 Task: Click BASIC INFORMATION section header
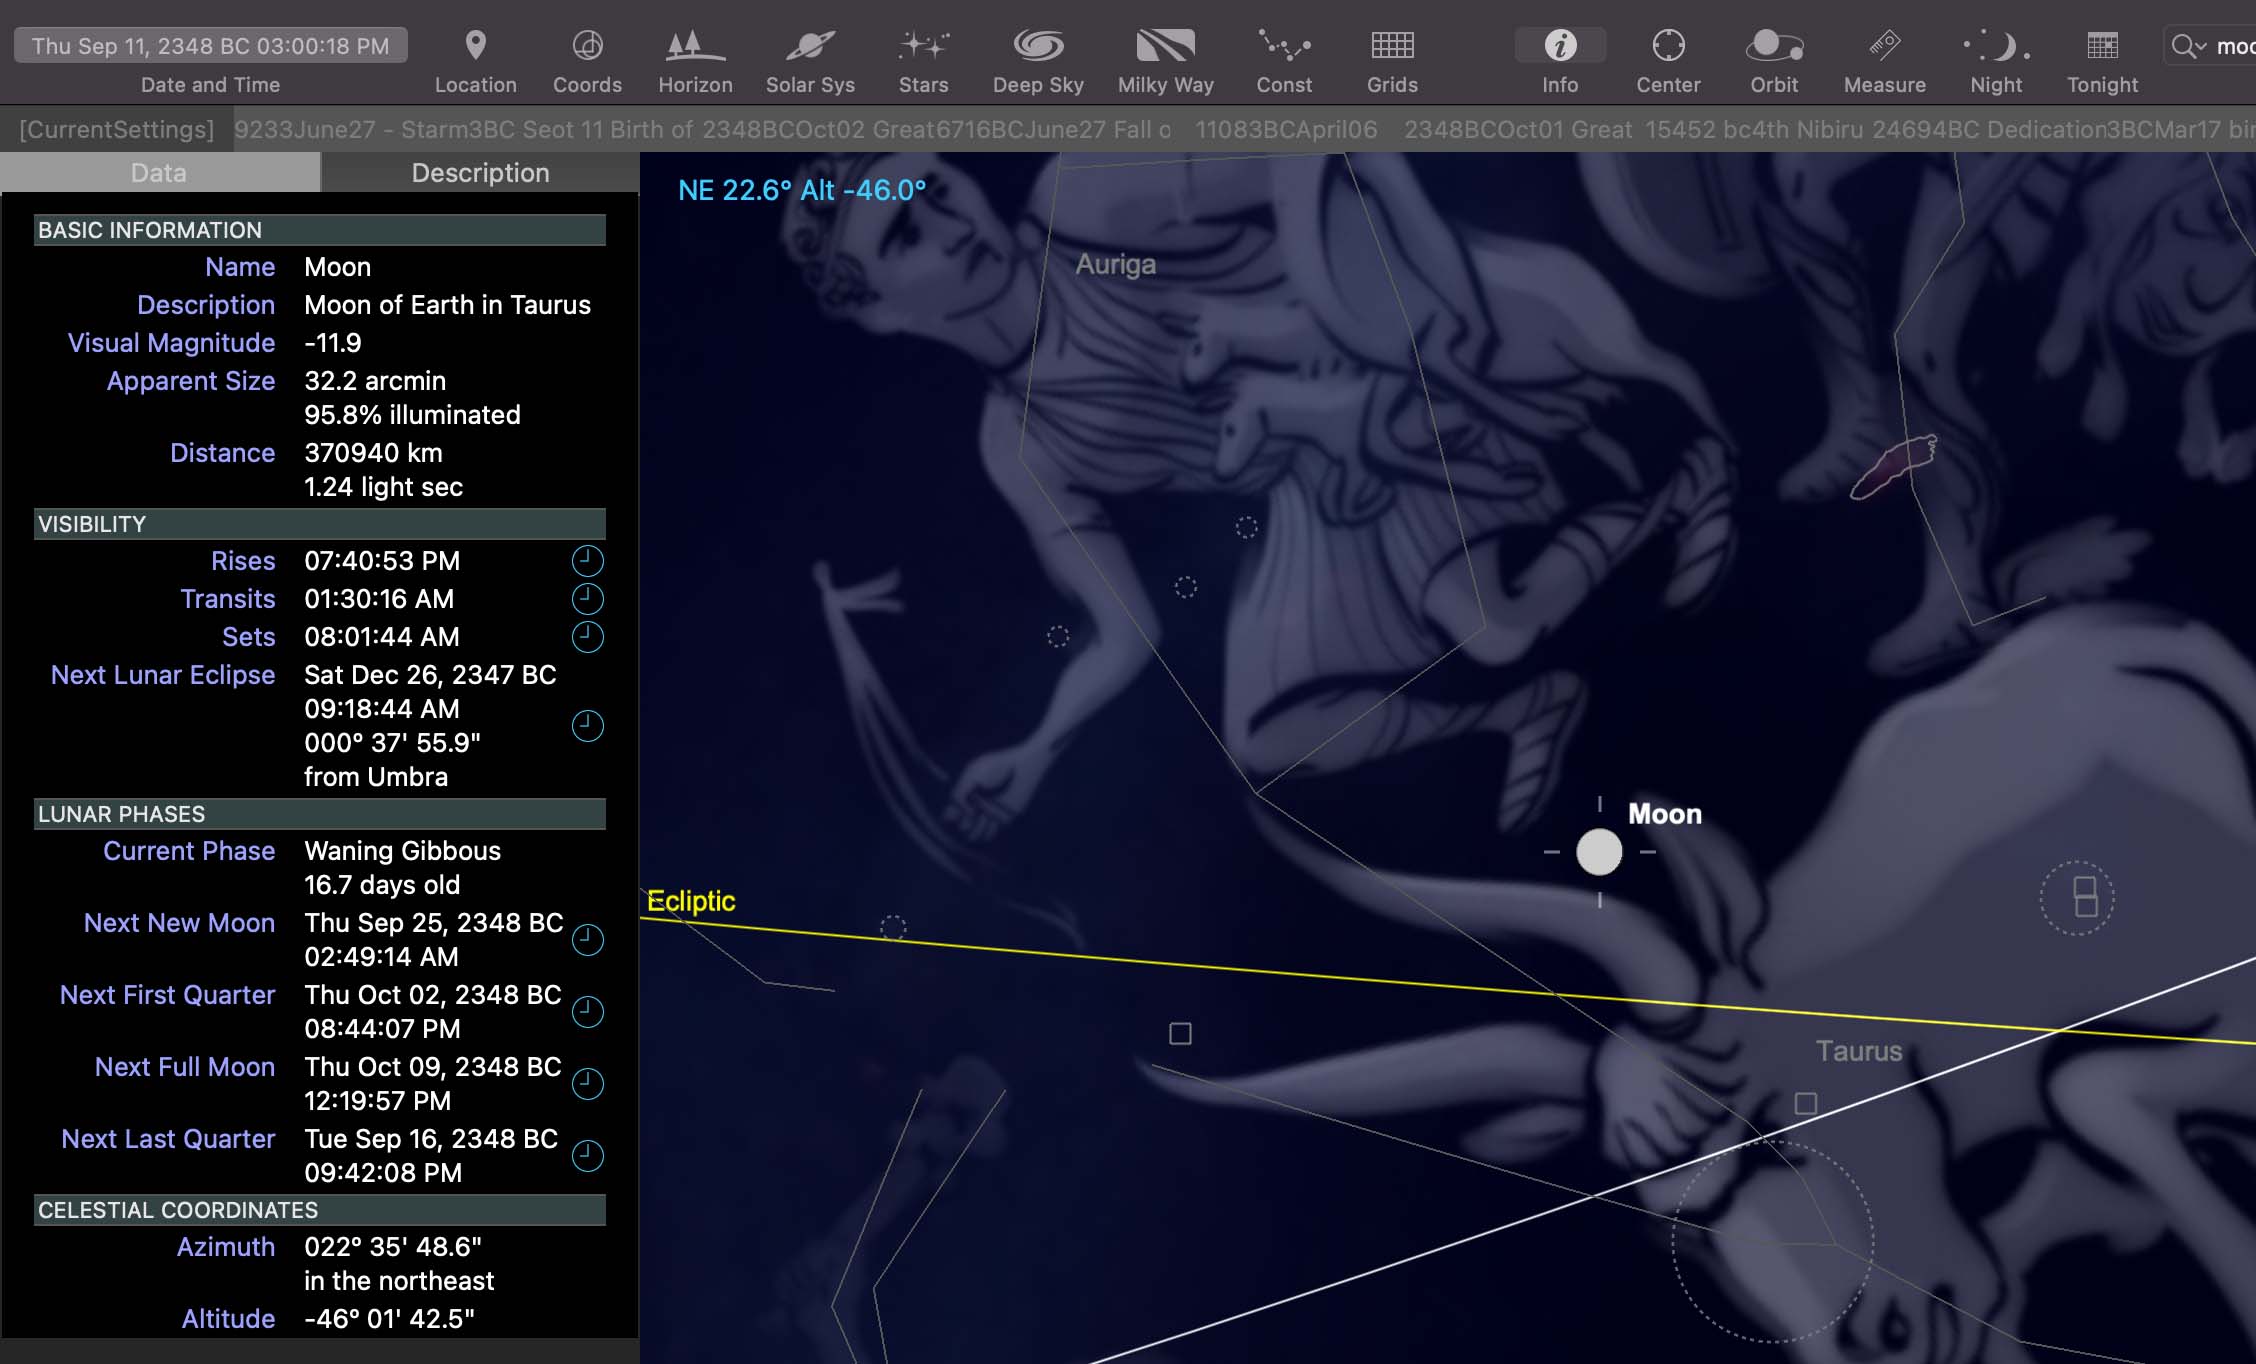click(x=320, y=230)
